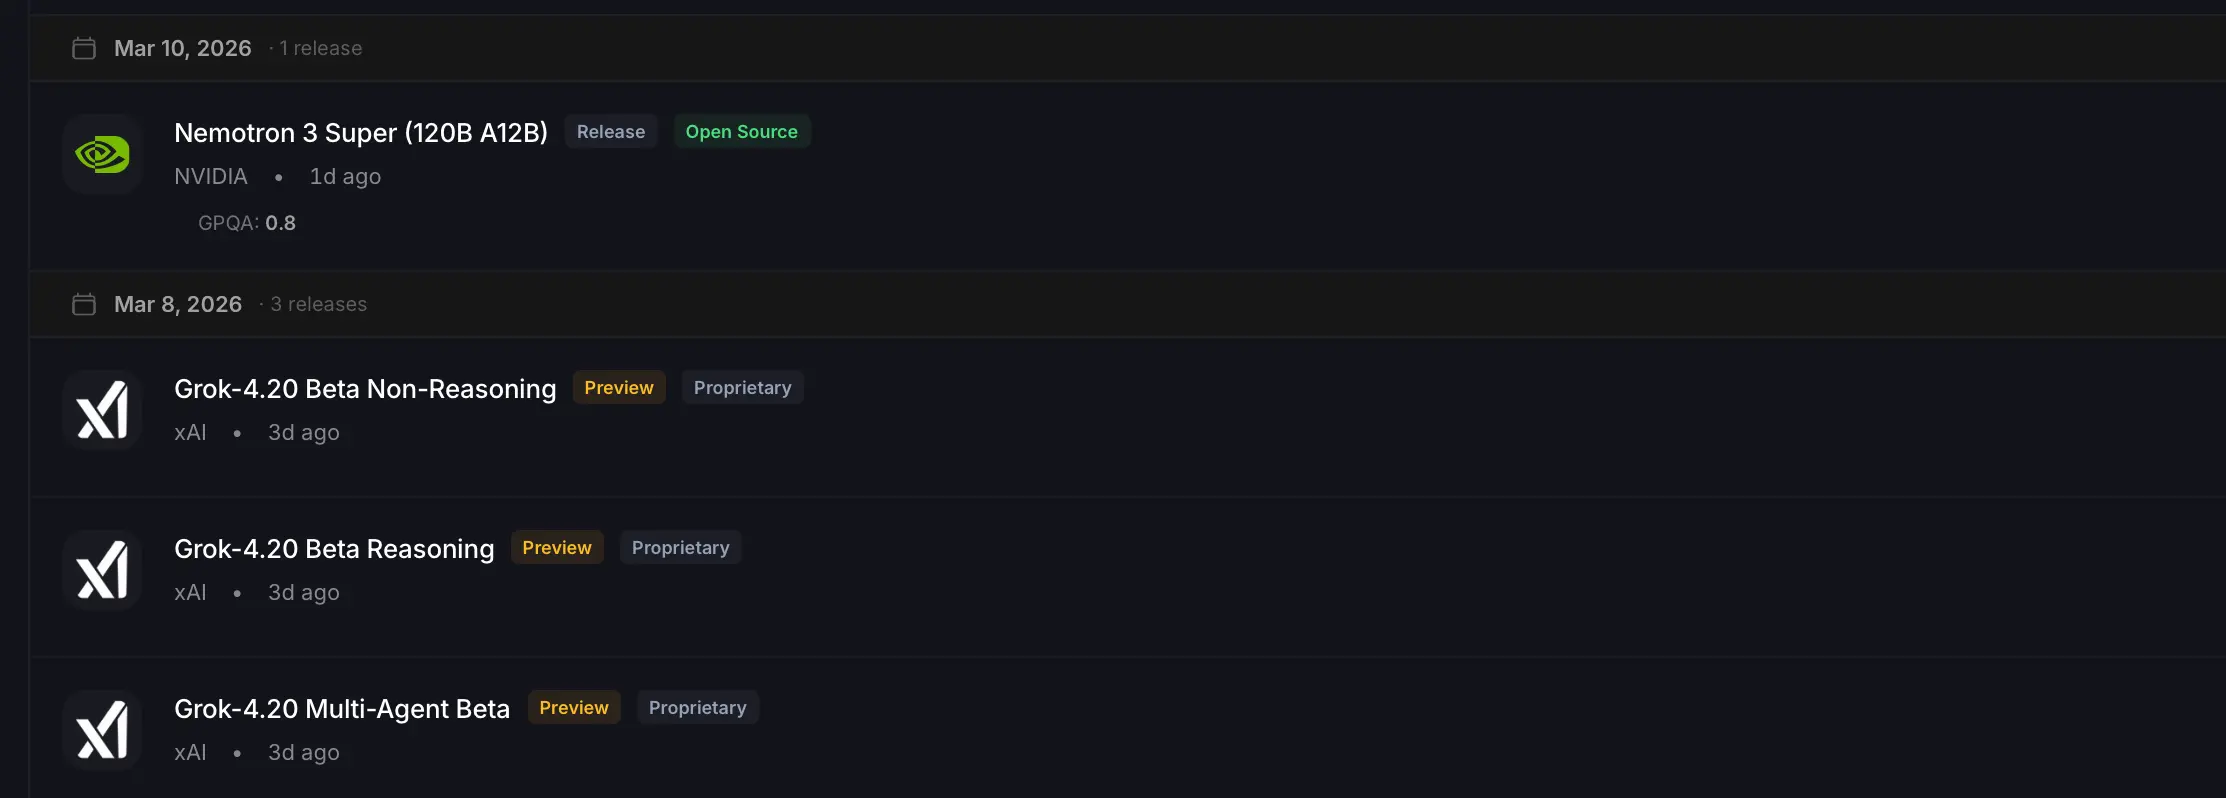This screenshot has width=2226, height=798.
Task: Click the Release badge on Nemotron 3 Super
Action: coord(610,132)
